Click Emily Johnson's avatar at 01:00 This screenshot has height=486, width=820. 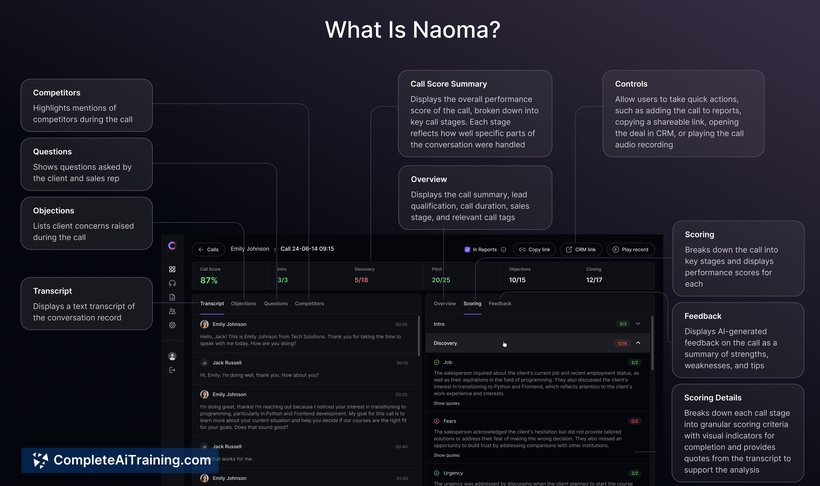pos(204,478)
